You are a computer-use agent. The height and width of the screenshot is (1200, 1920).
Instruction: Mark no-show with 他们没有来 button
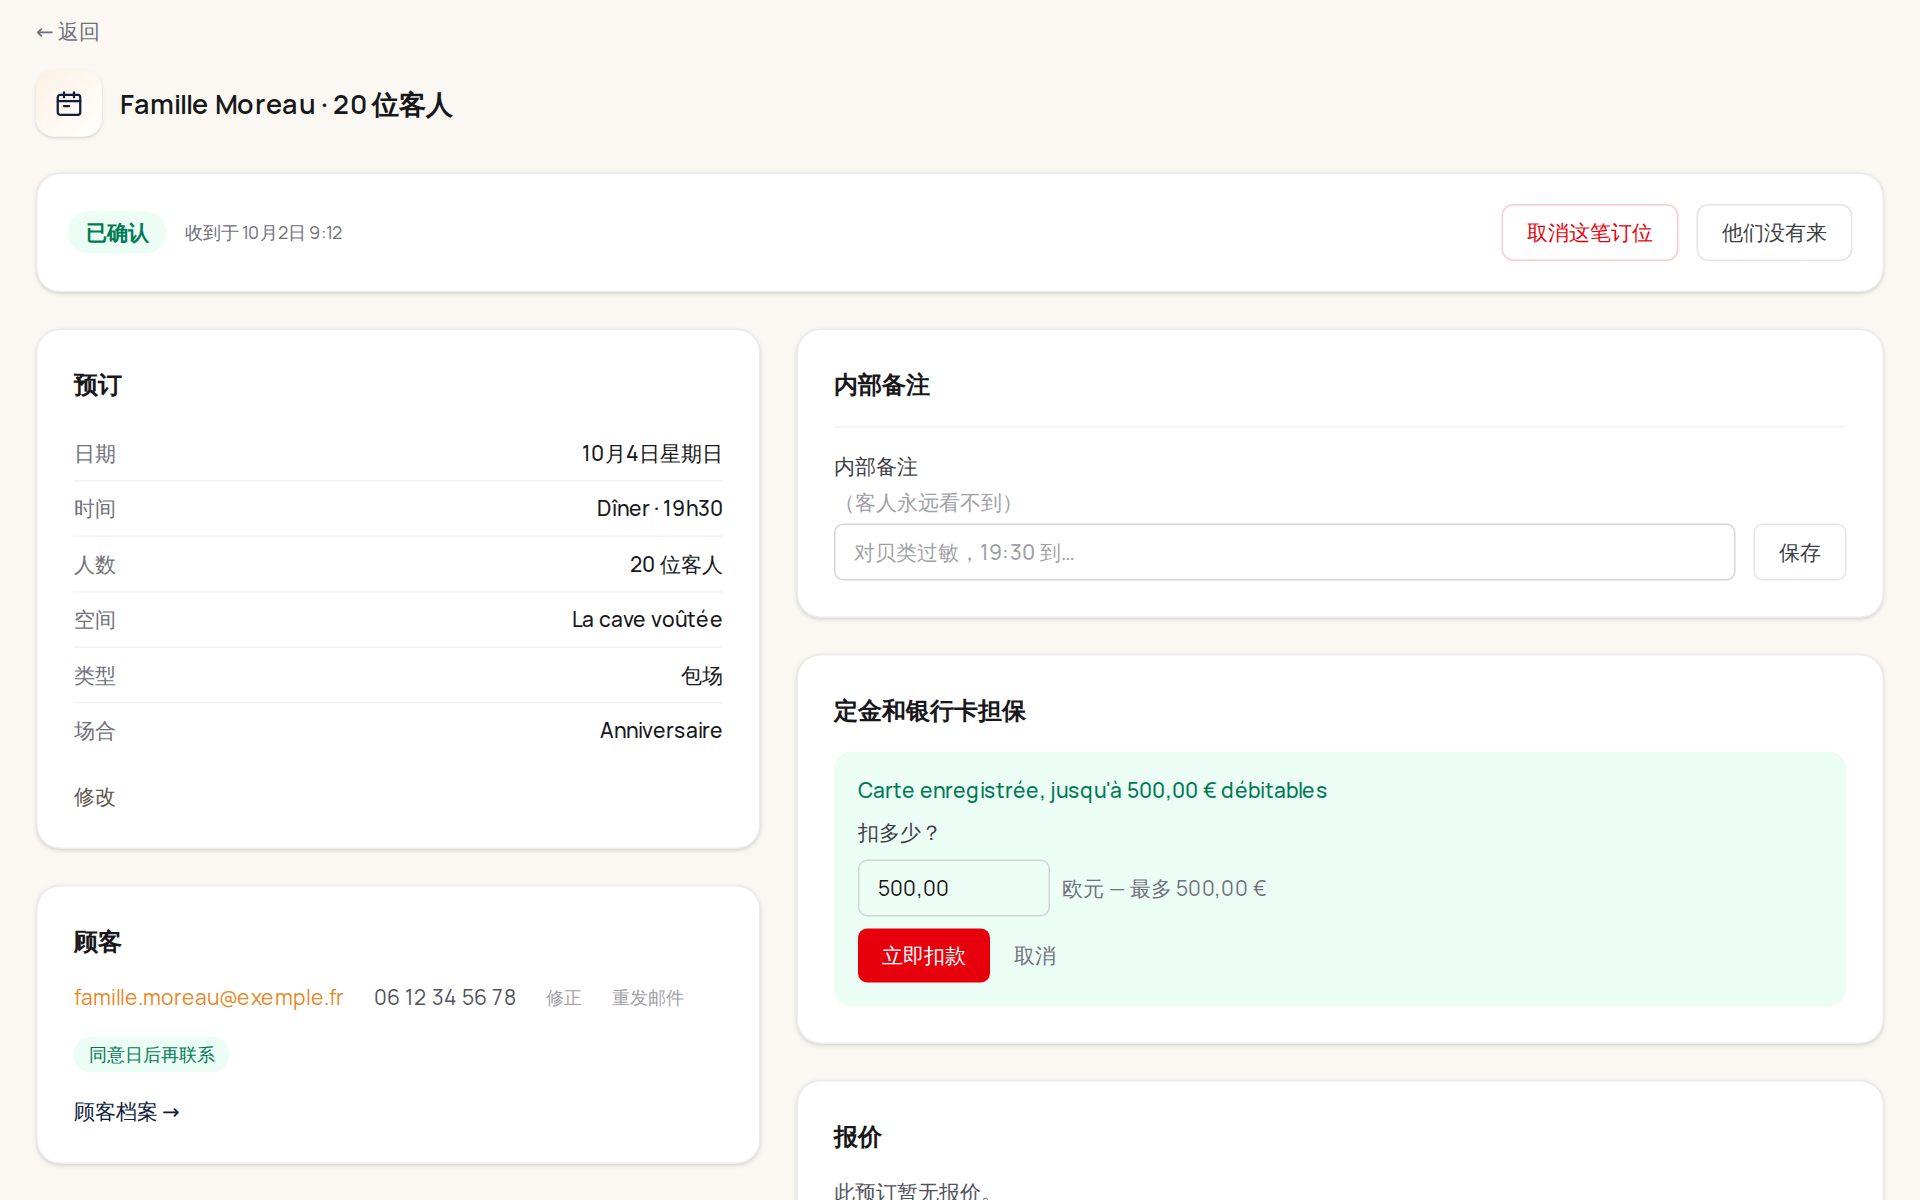click(1773, 233)
